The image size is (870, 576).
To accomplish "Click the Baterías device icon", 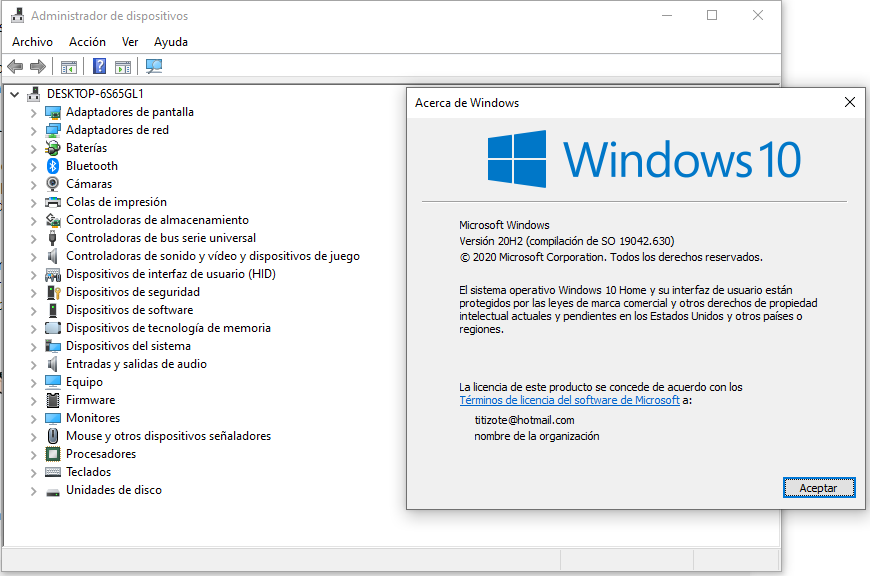I will (53, 148).
